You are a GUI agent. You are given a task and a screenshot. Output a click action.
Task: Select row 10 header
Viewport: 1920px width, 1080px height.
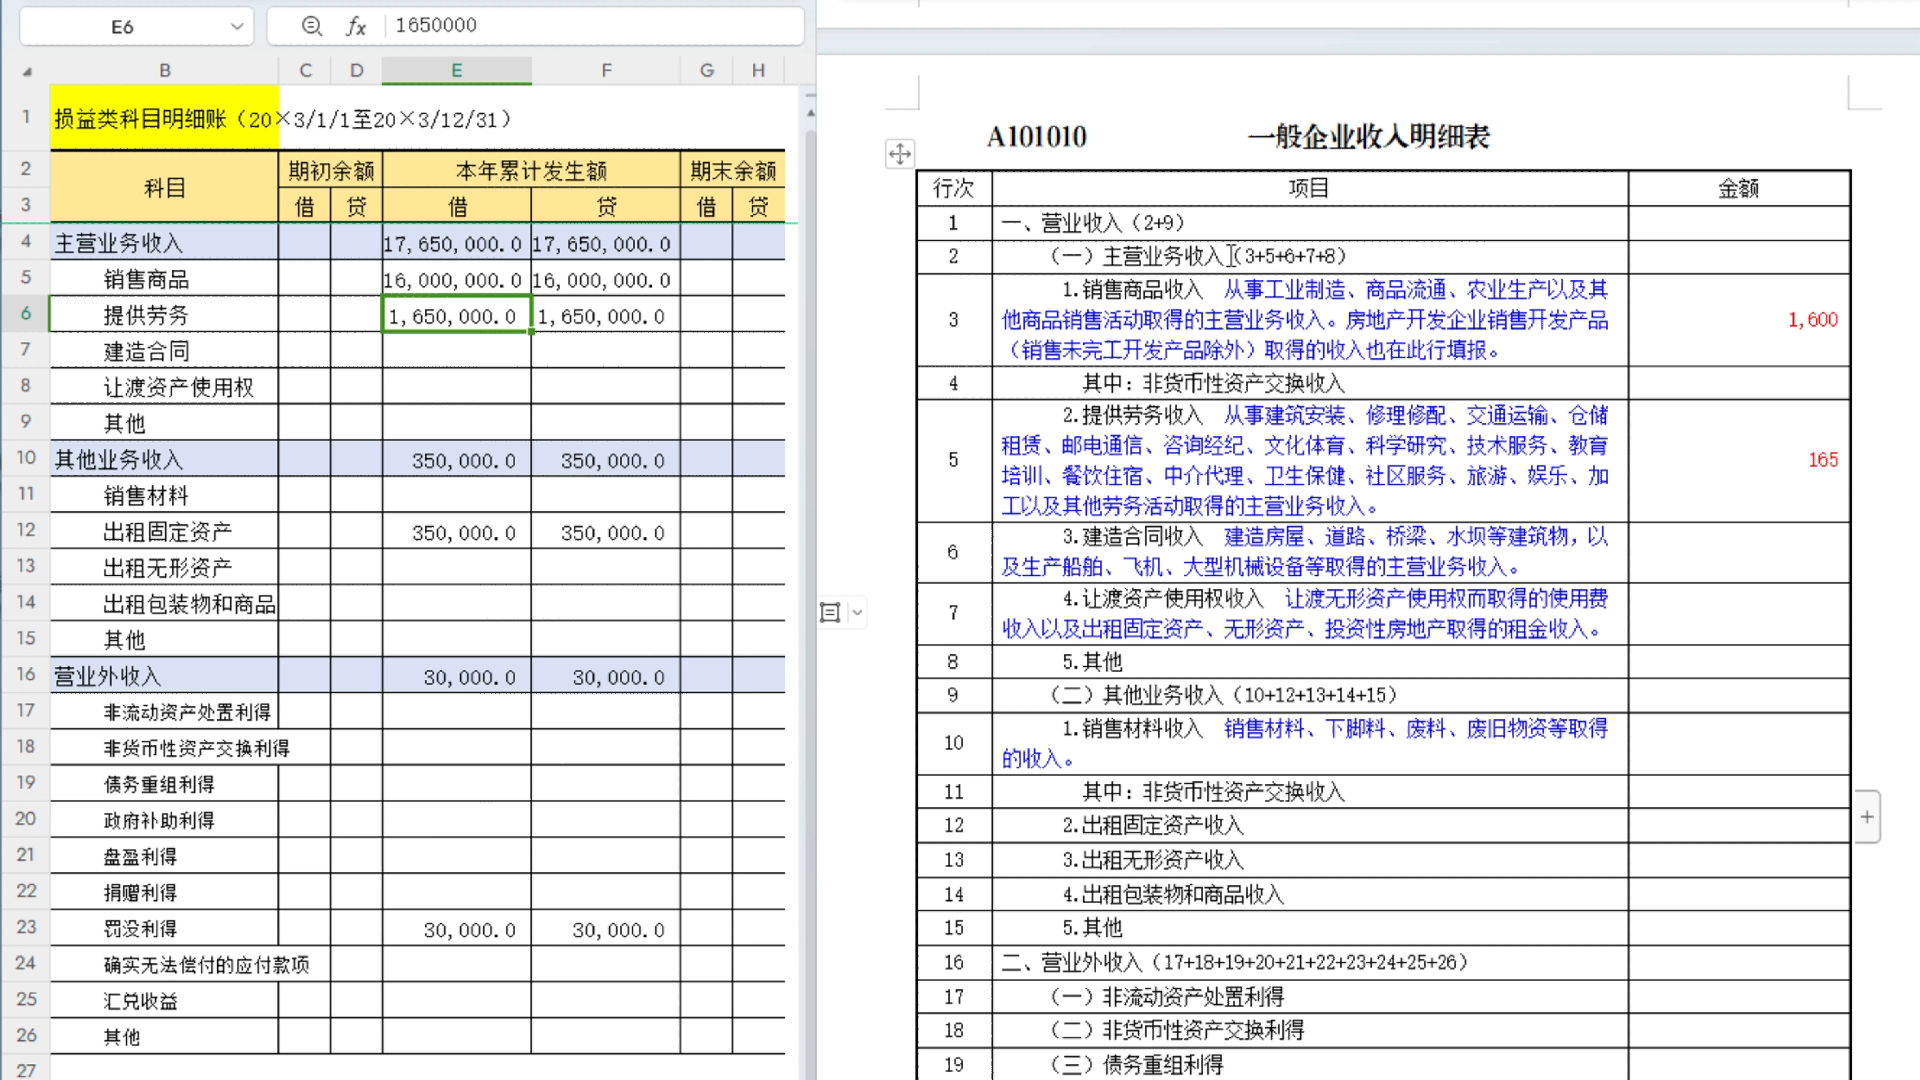26,458
